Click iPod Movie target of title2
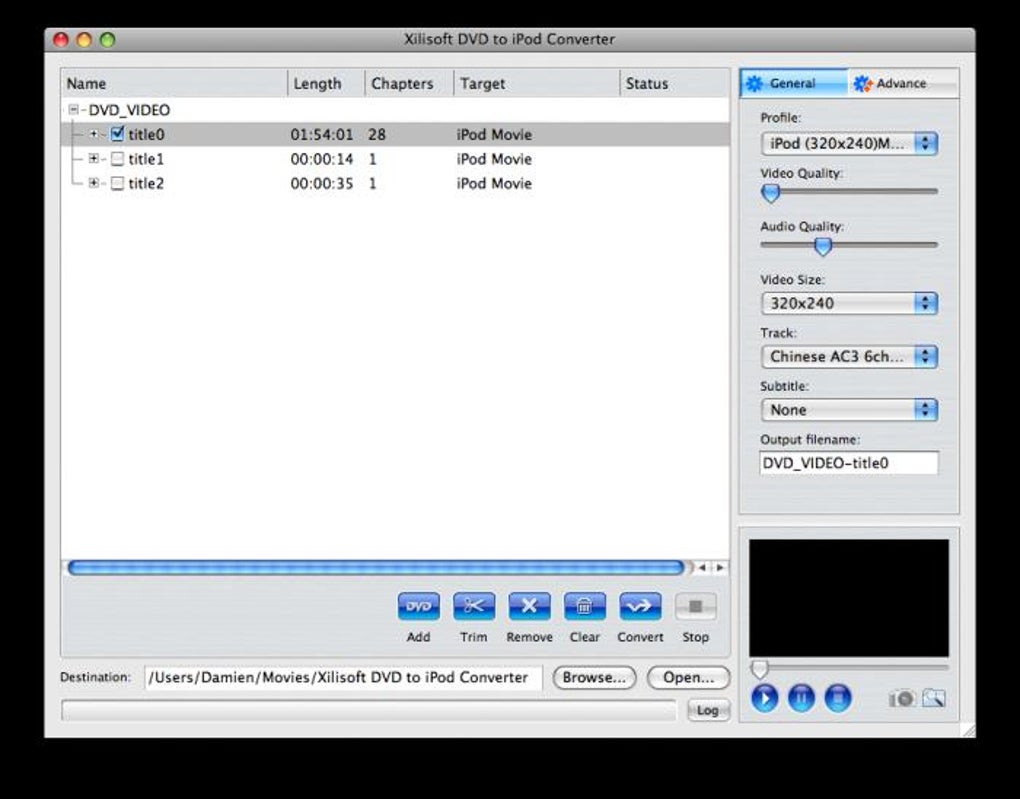The image size is (1020, 799). coord(494,183)
